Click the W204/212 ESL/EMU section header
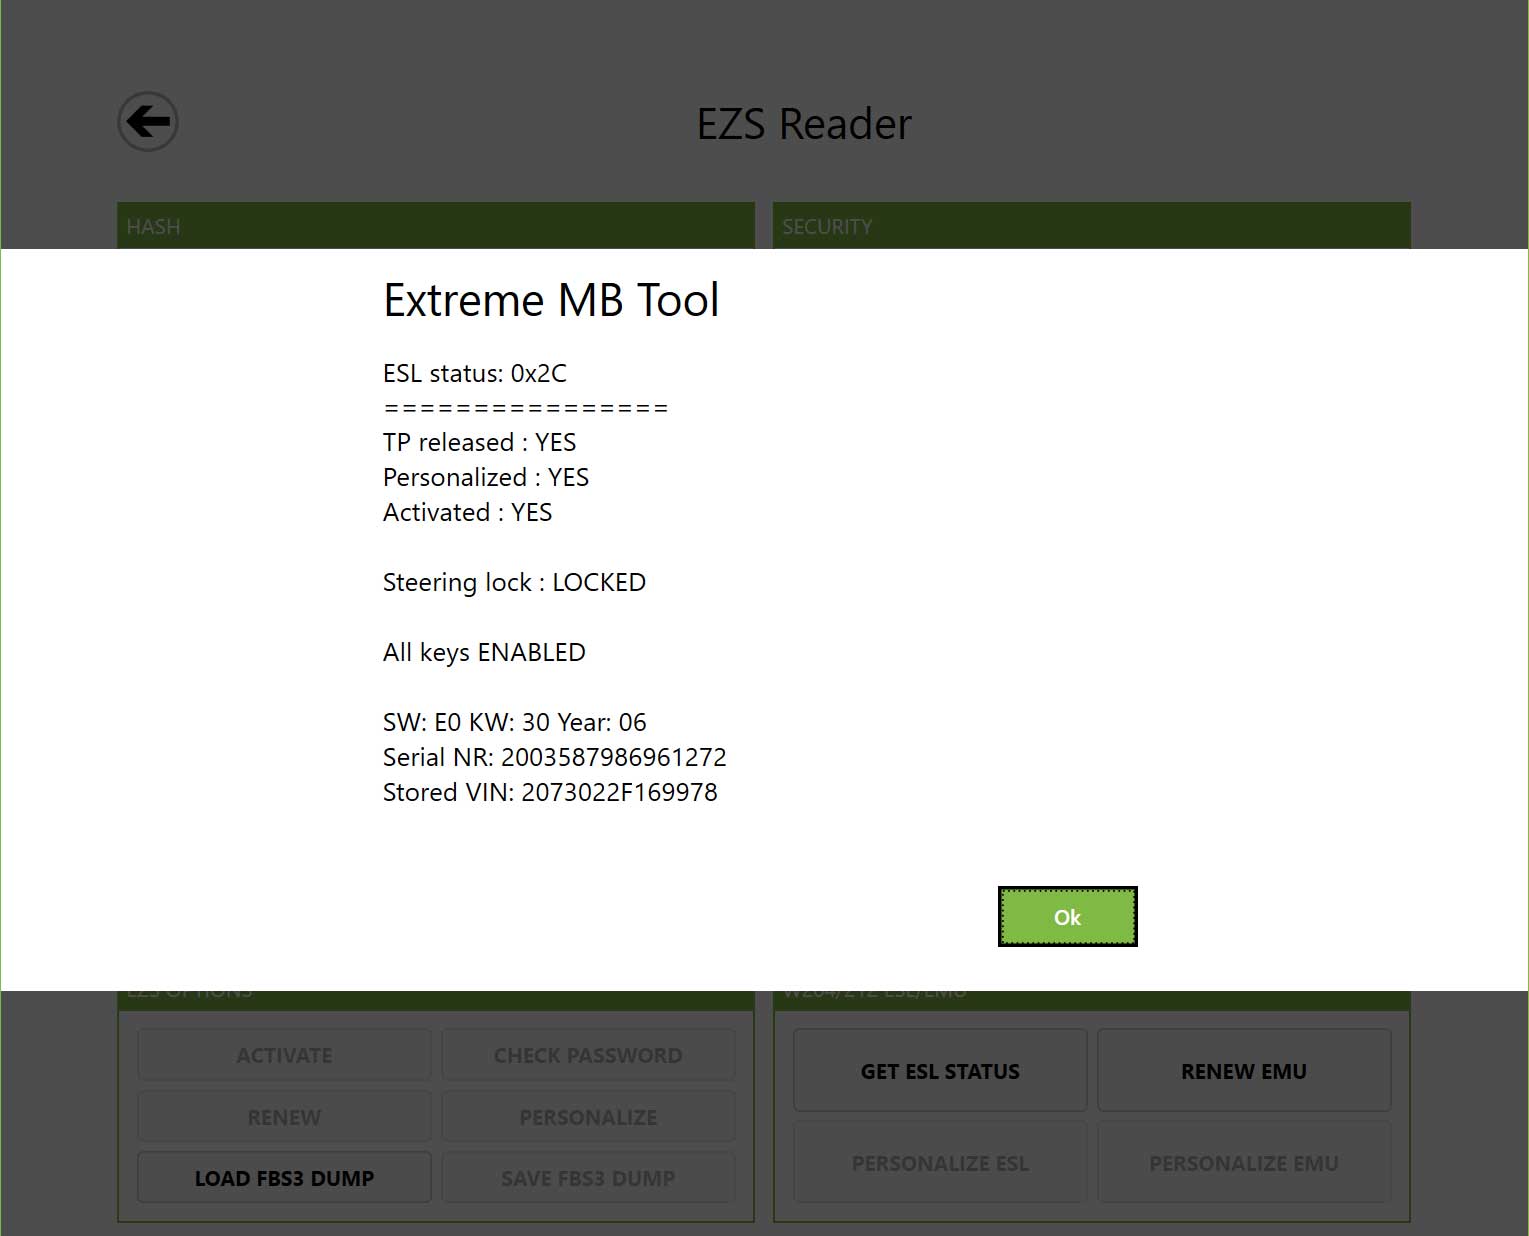 [x=873, y=990]
